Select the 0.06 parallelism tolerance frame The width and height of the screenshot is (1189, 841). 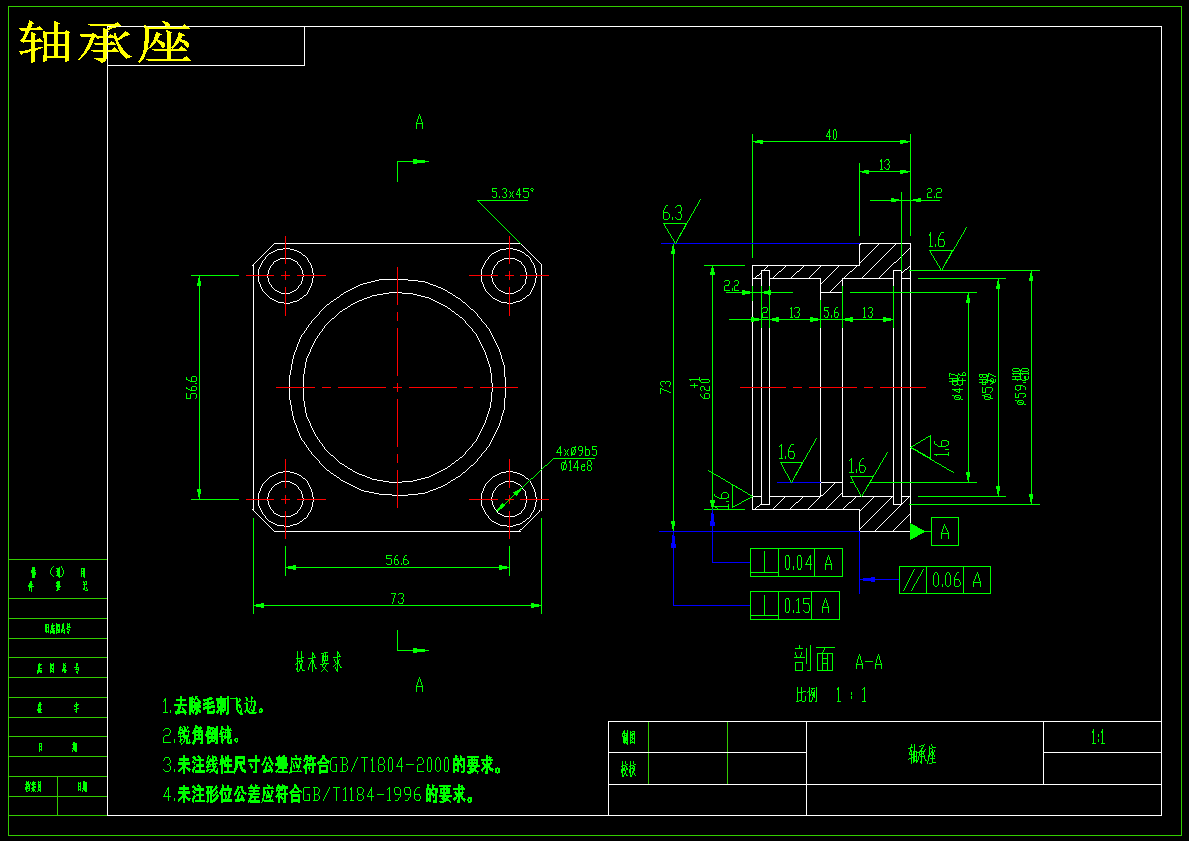click(945, 580)
